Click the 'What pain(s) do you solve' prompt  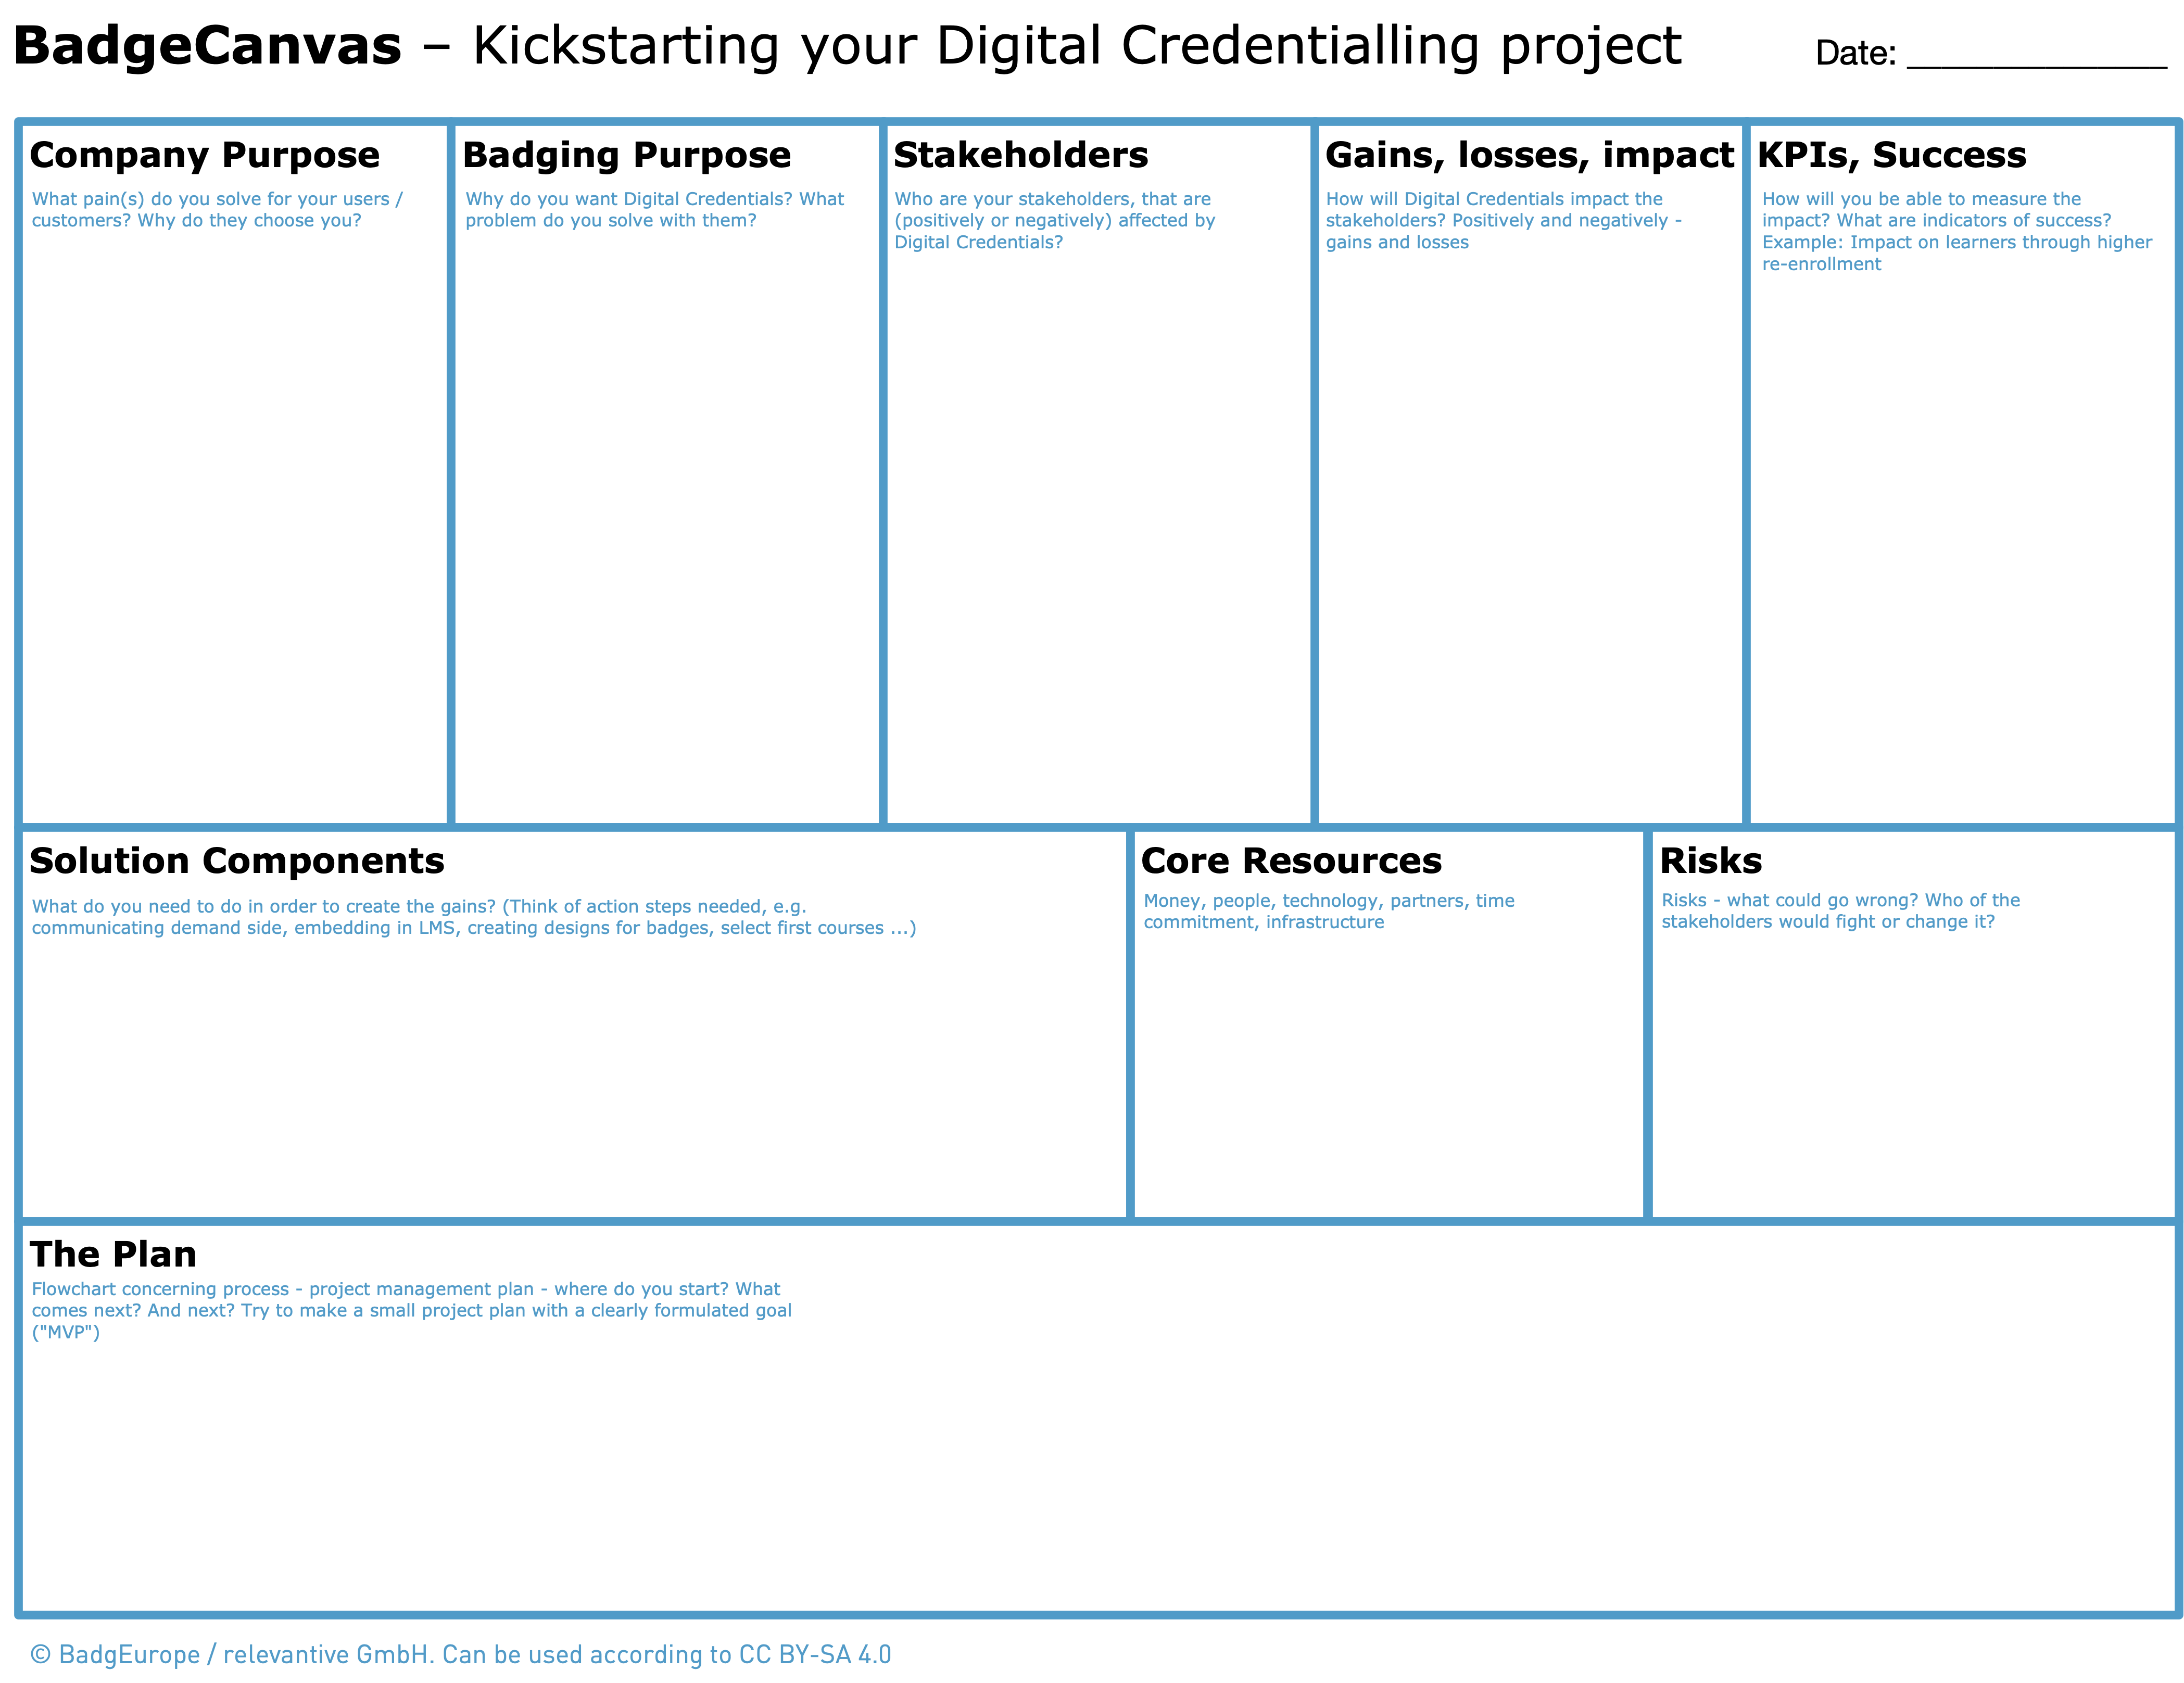tap(216, 210)
